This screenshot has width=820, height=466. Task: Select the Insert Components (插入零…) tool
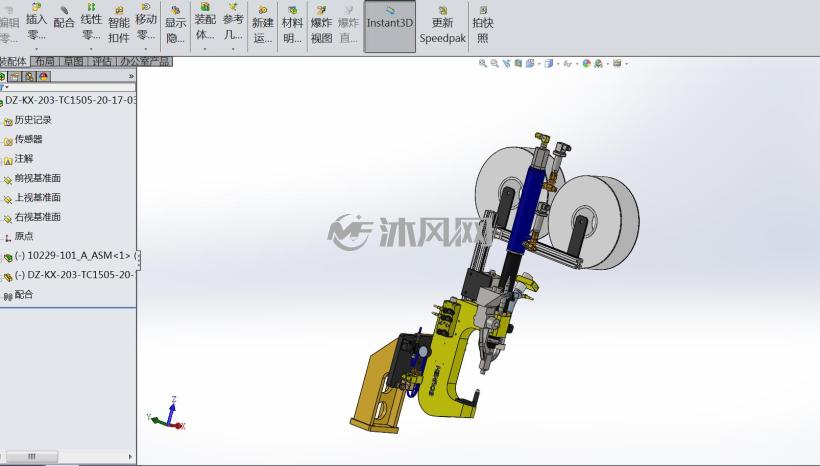36,22
